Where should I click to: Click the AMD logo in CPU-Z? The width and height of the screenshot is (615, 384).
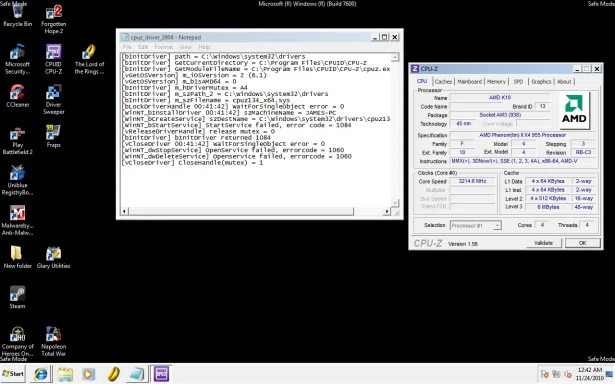pos(574,111)
